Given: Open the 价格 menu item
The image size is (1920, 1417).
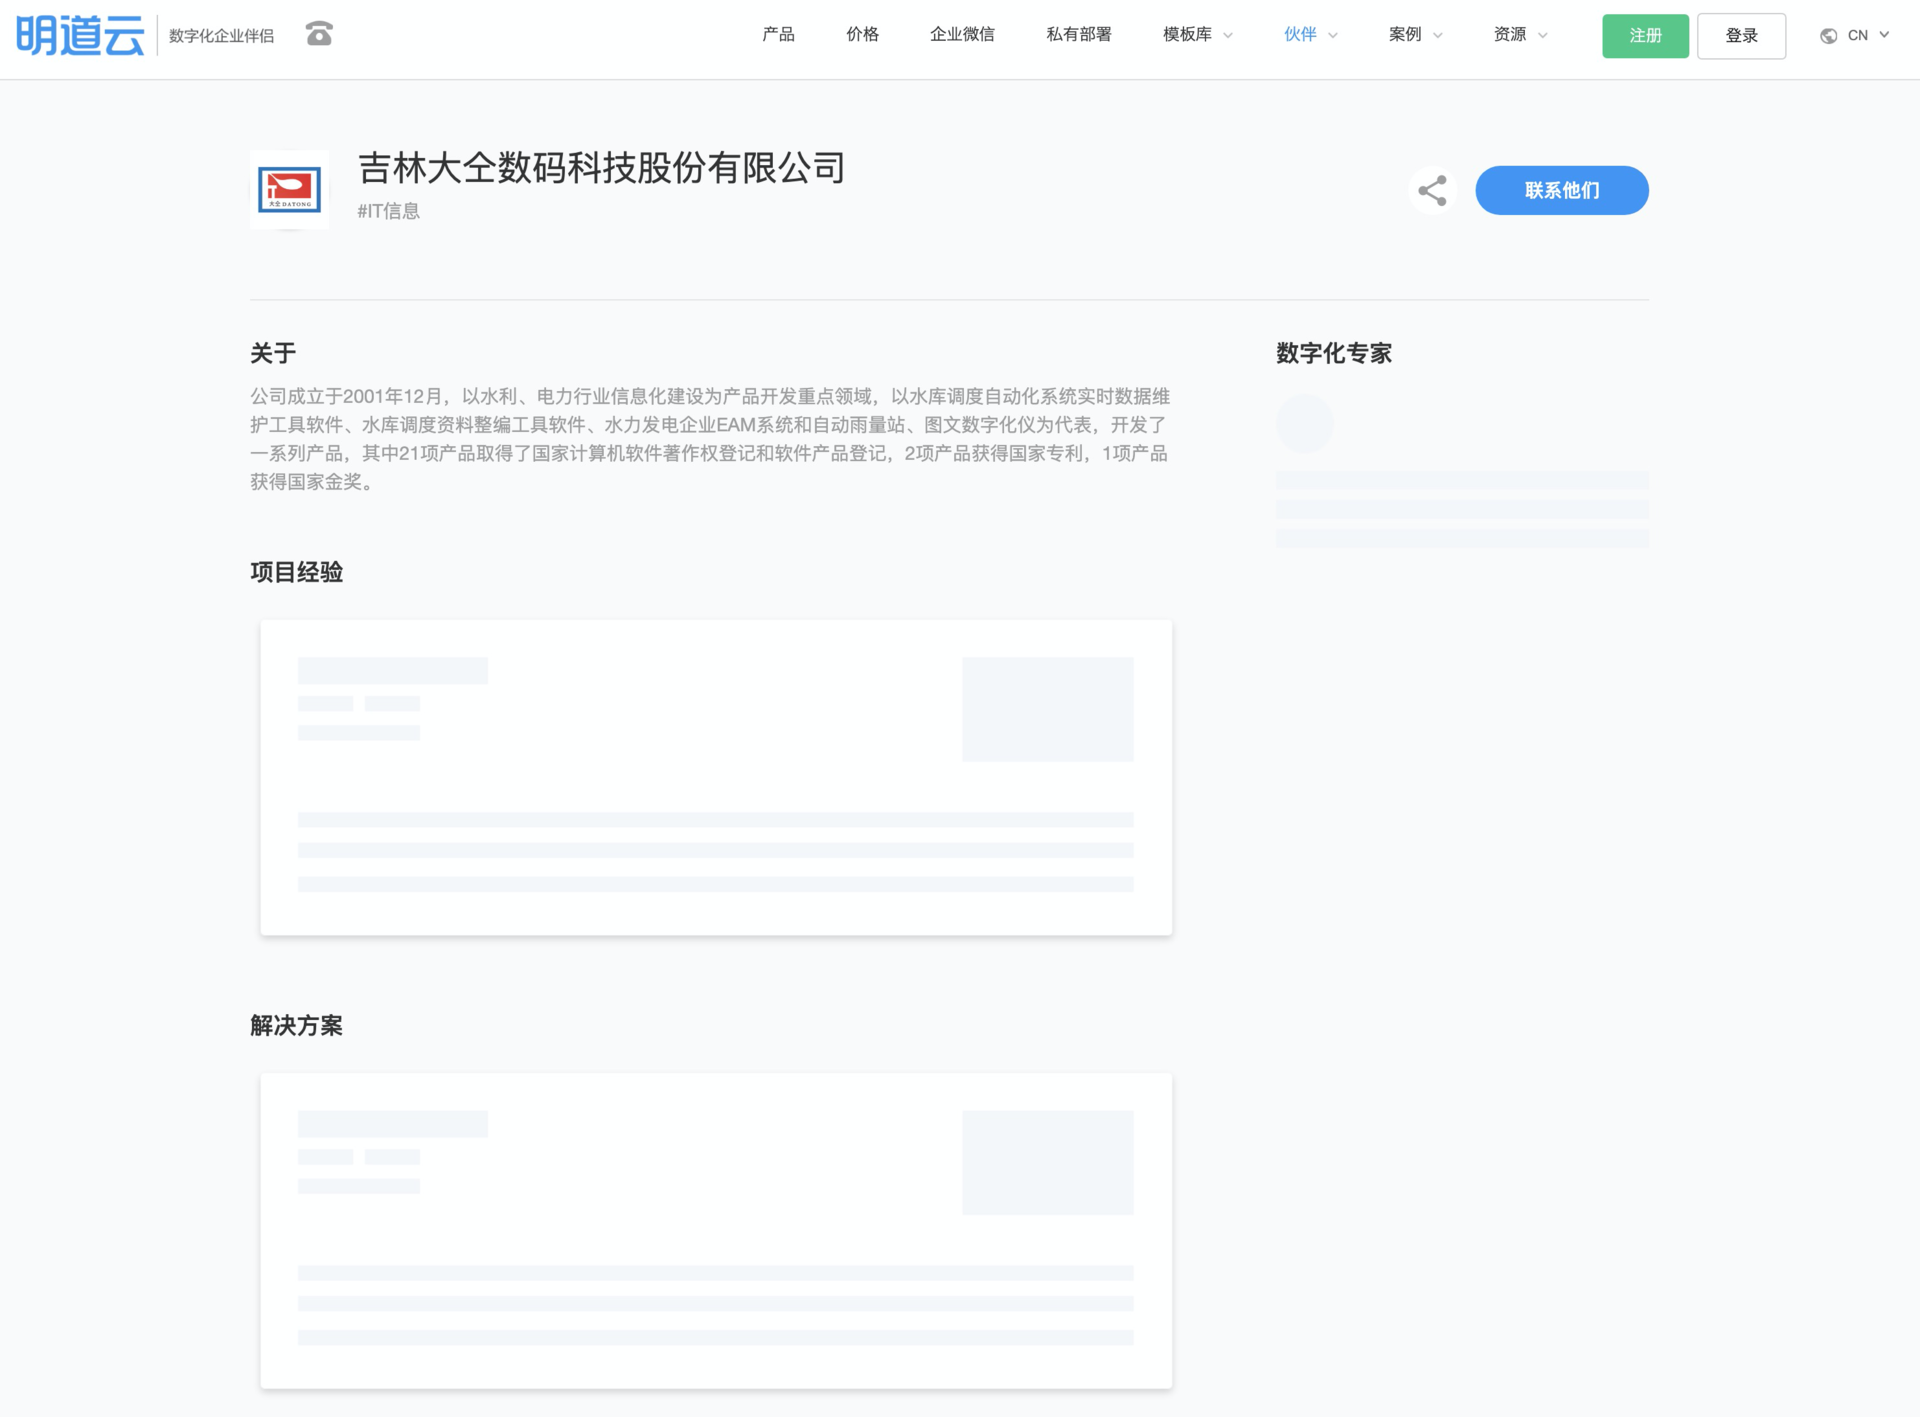Looking at the screenshot, I should click(862, 35).
